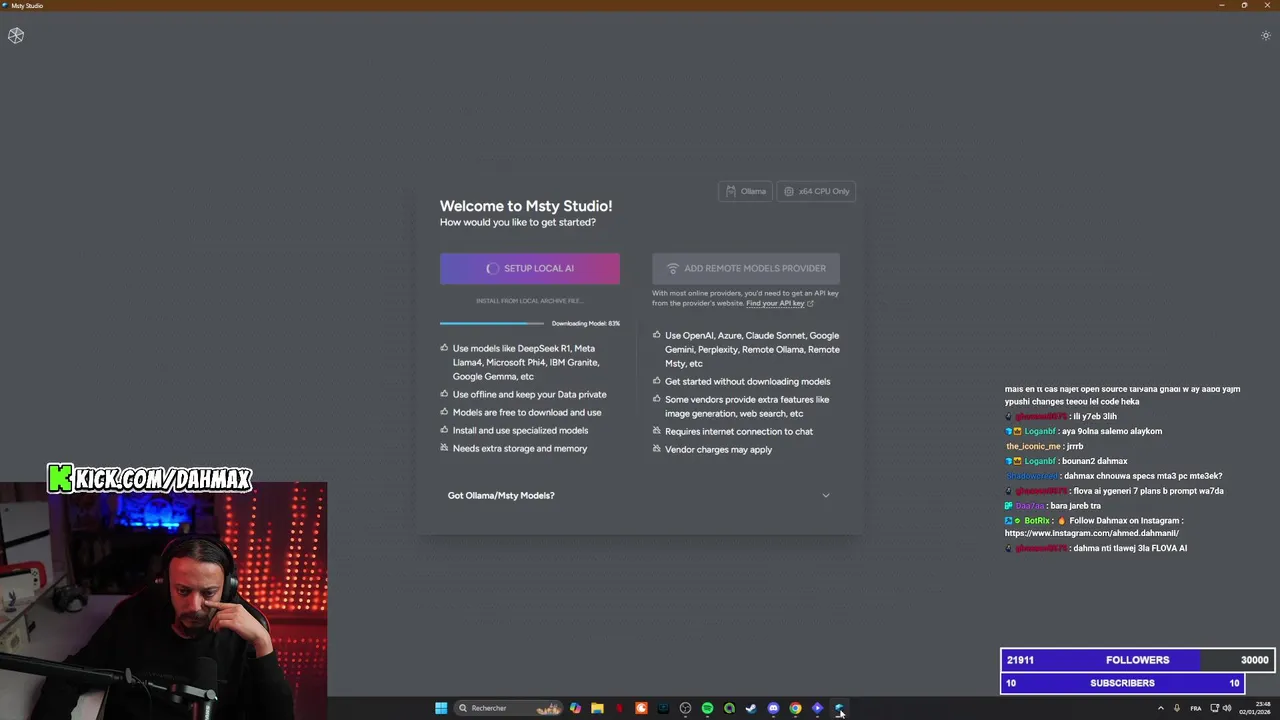This screenshot has height=720, width=1280.
Task: Click the_iconic_me username in chat
Action: [1033, 446]
